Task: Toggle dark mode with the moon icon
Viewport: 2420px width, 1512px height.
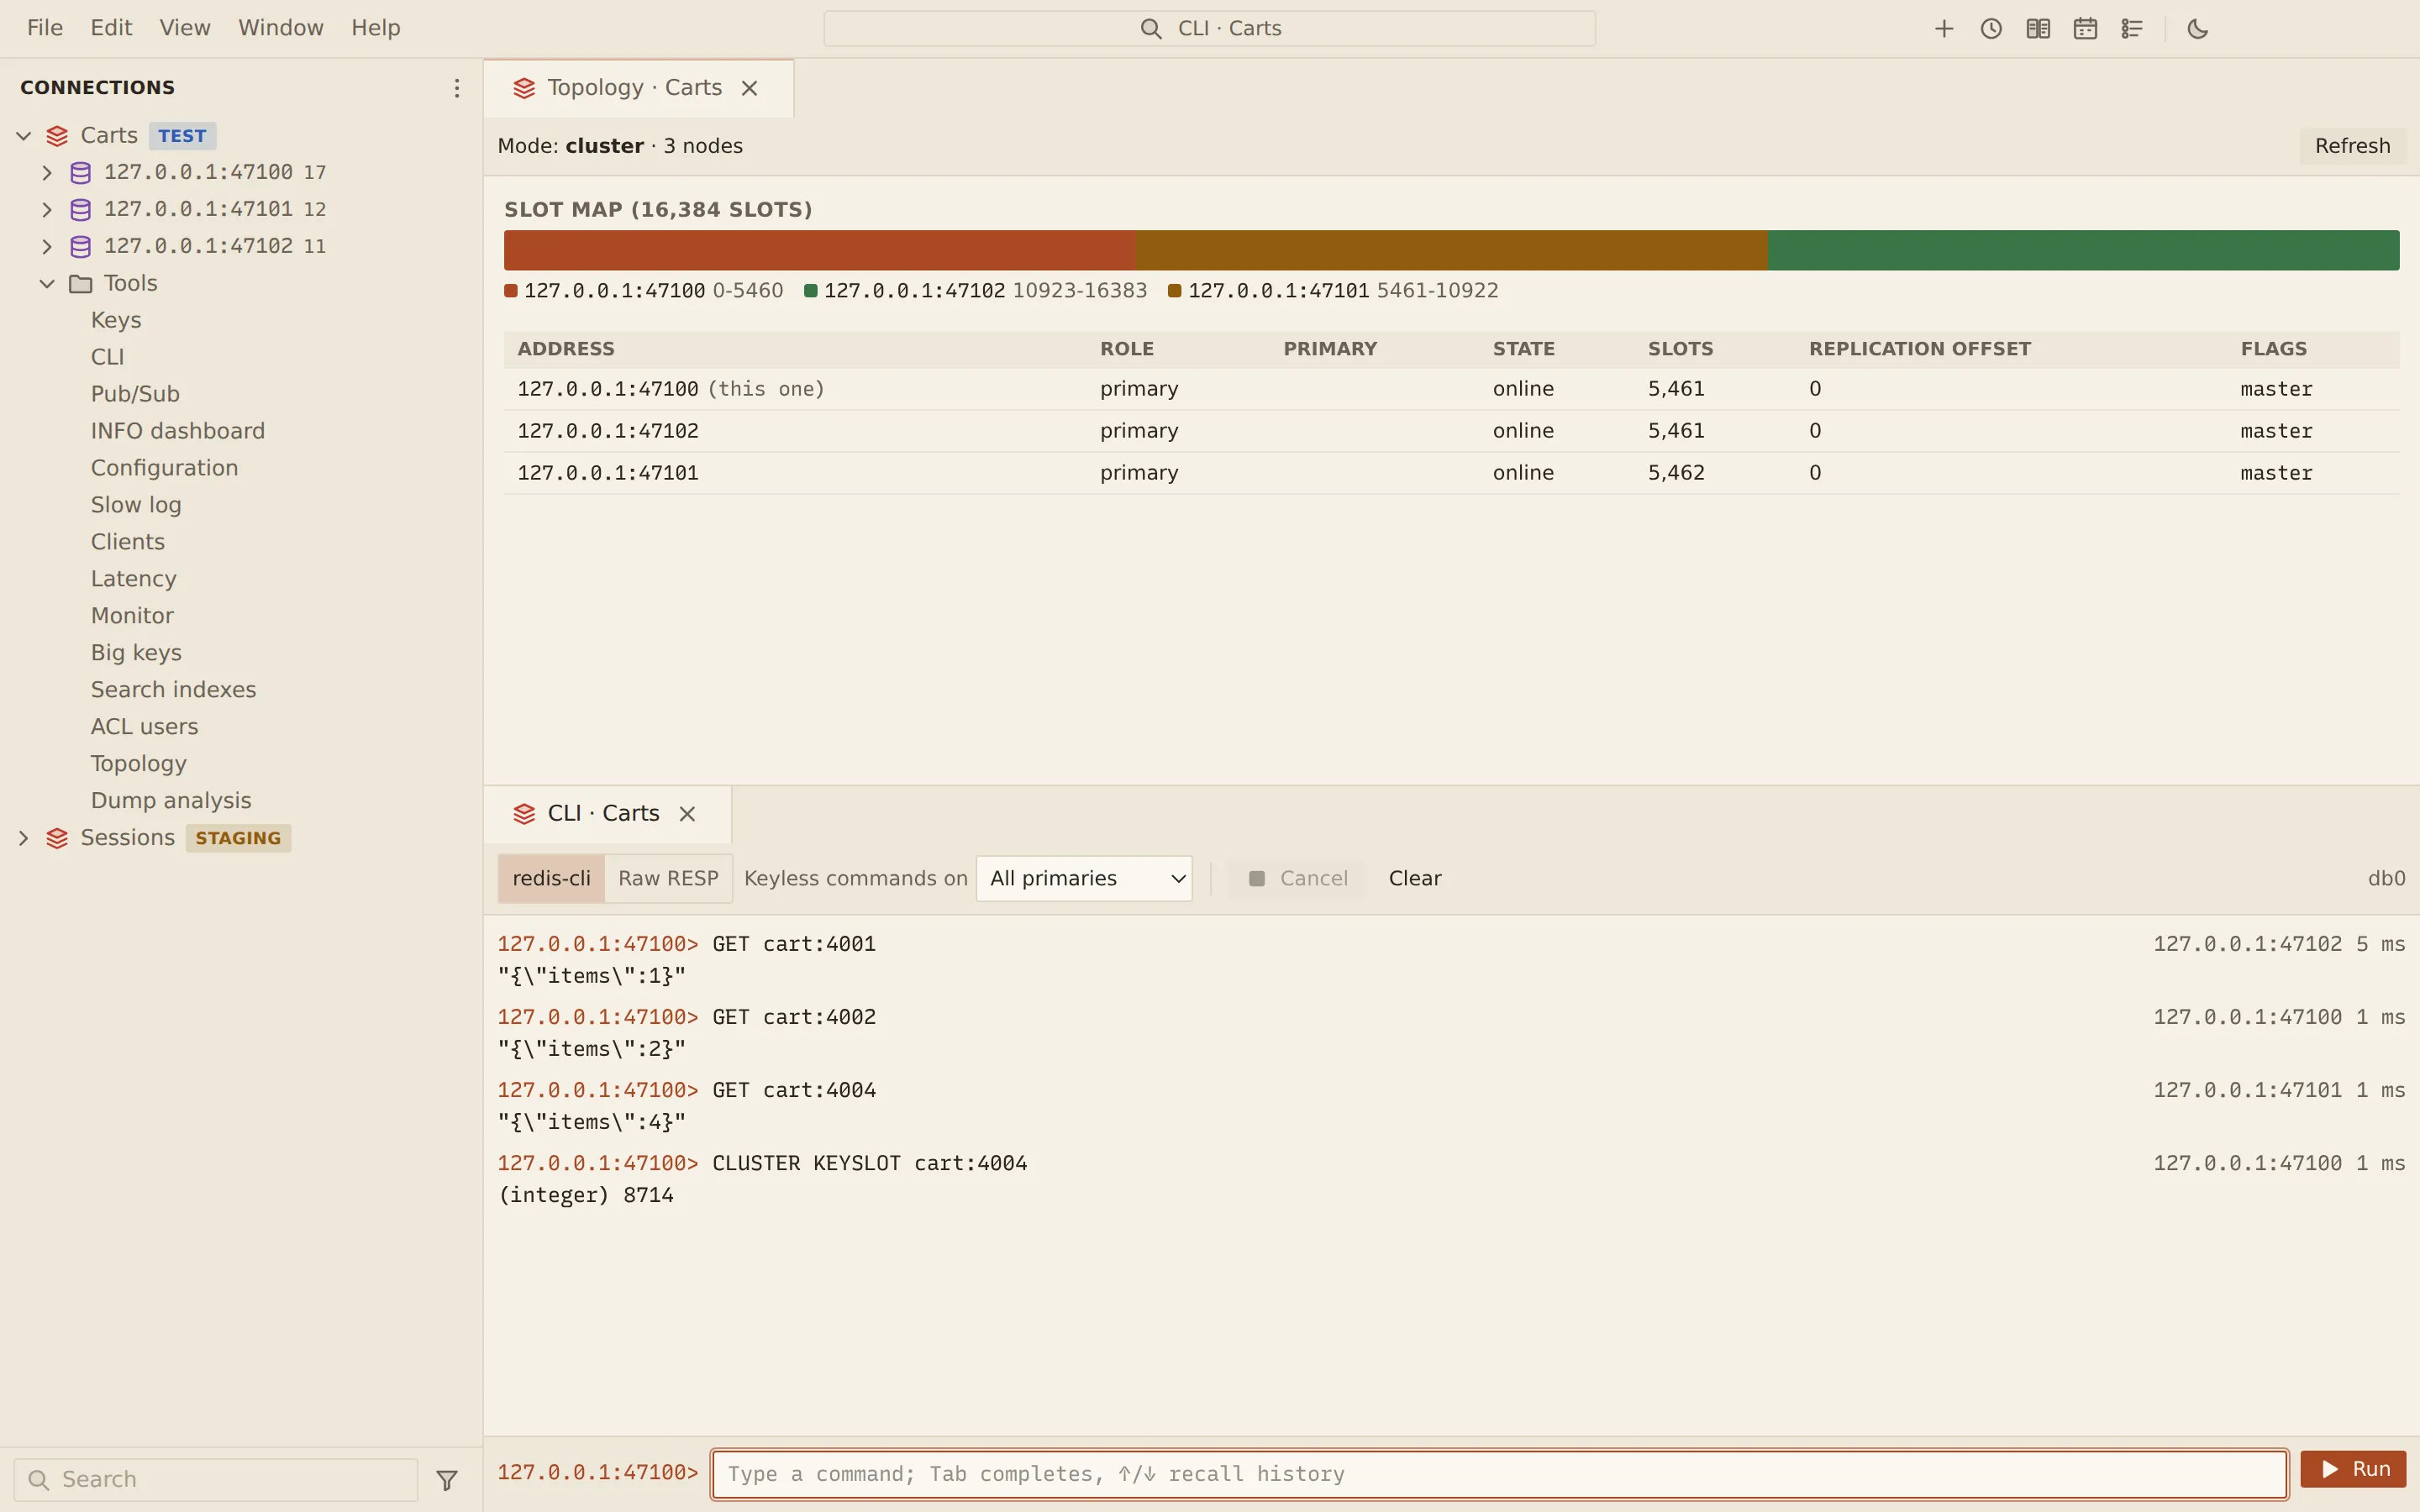Action: pyautogui.click(x=2197, y=29)
